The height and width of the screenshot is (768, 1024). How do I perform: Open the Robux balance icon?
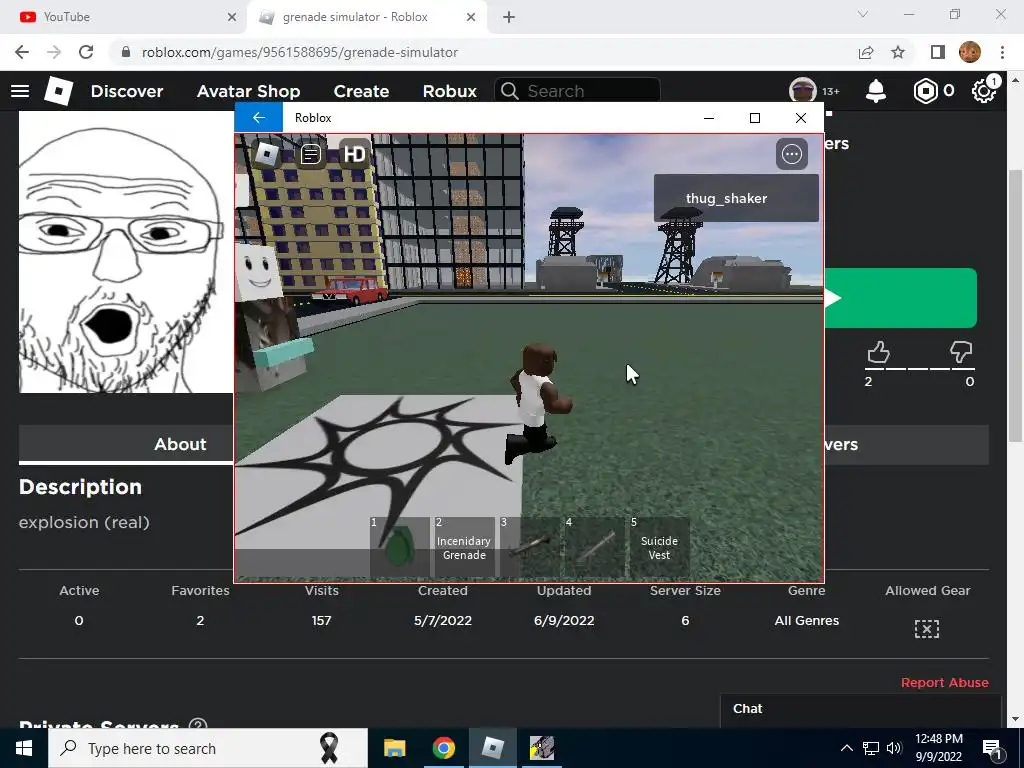click(x=925, y=91)
